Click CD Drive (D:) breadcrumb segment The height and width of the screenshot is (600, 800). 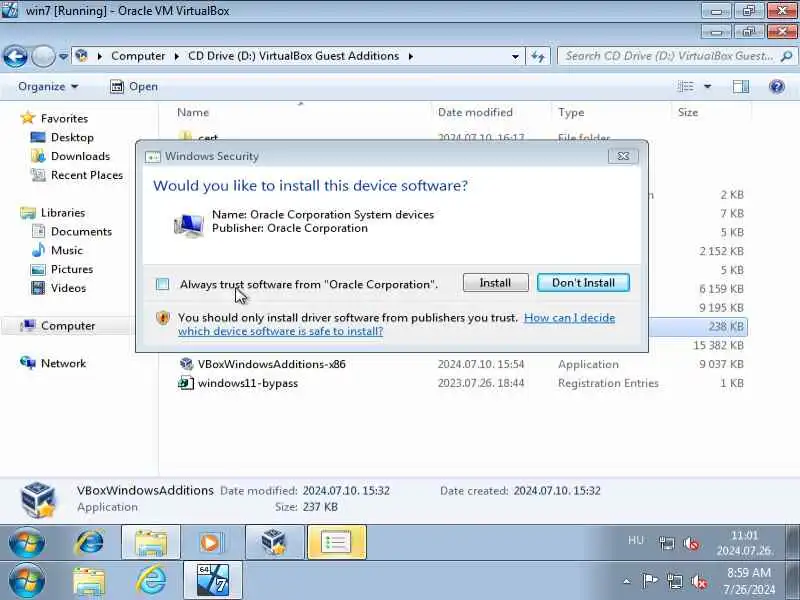pyautogui.click(x=293, y=56)
